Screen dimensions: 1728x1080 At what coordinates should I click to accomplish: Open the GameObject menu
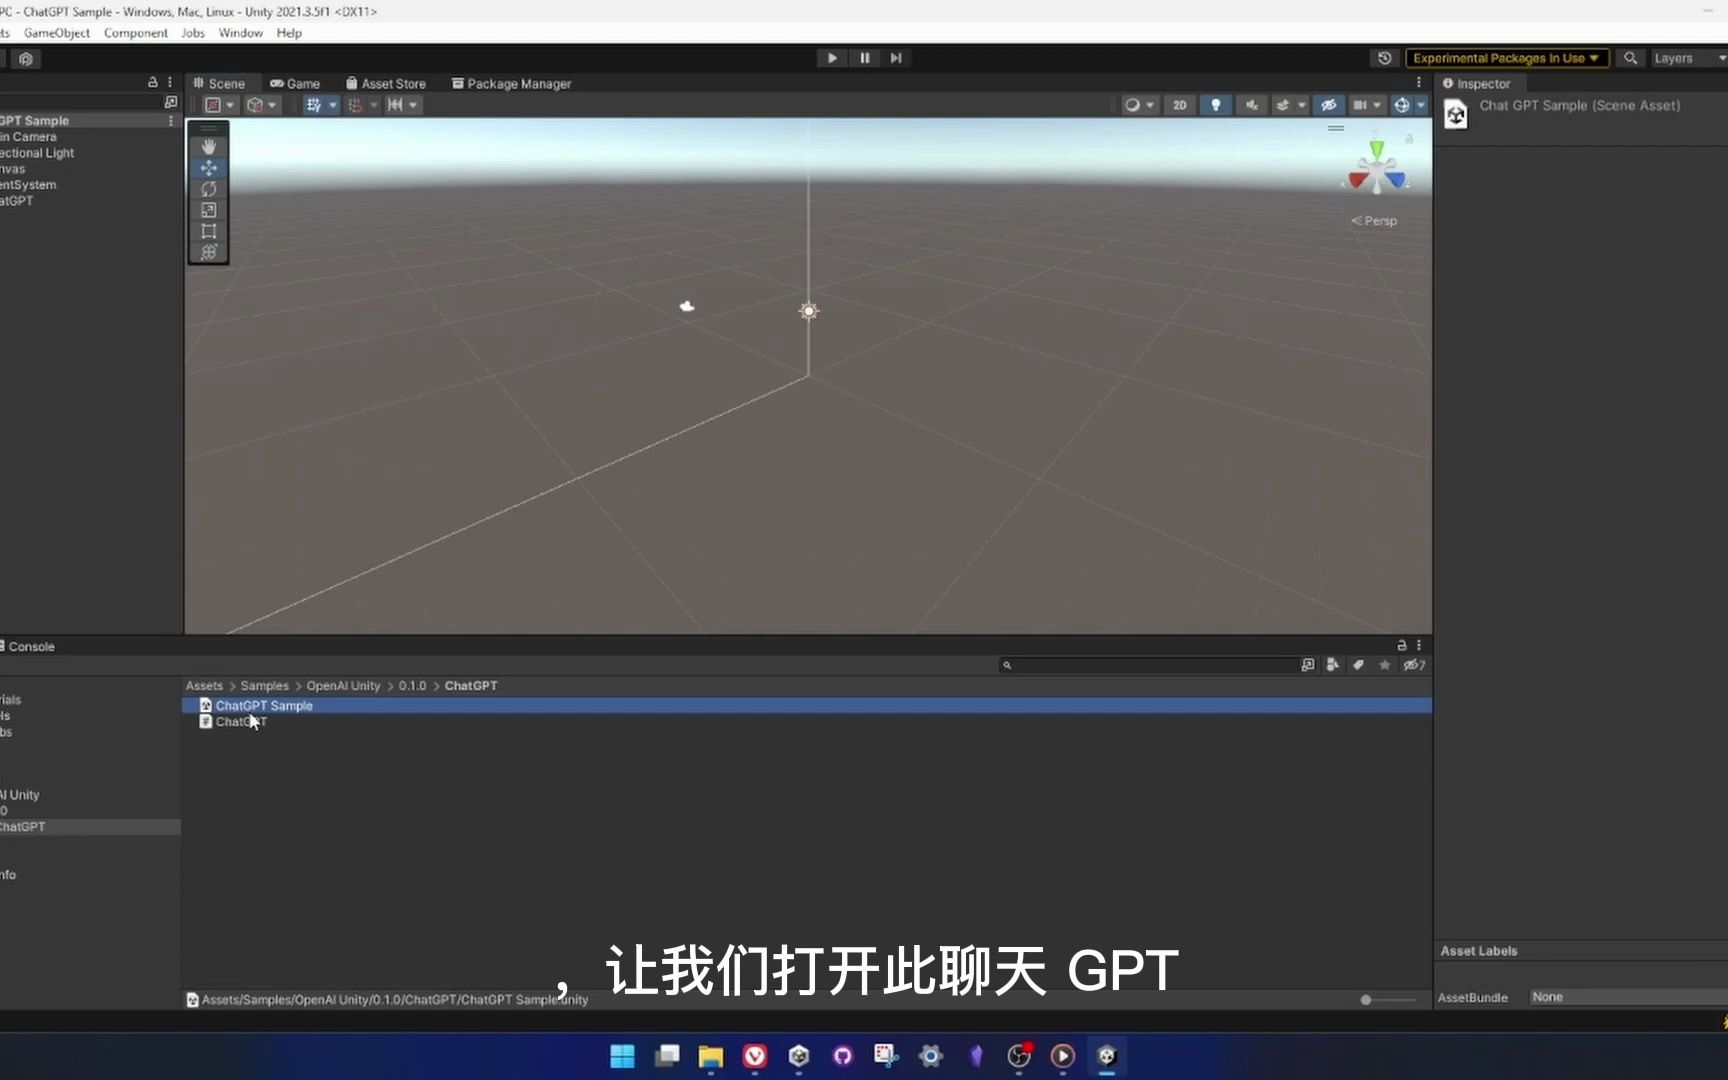coord(56,32)
